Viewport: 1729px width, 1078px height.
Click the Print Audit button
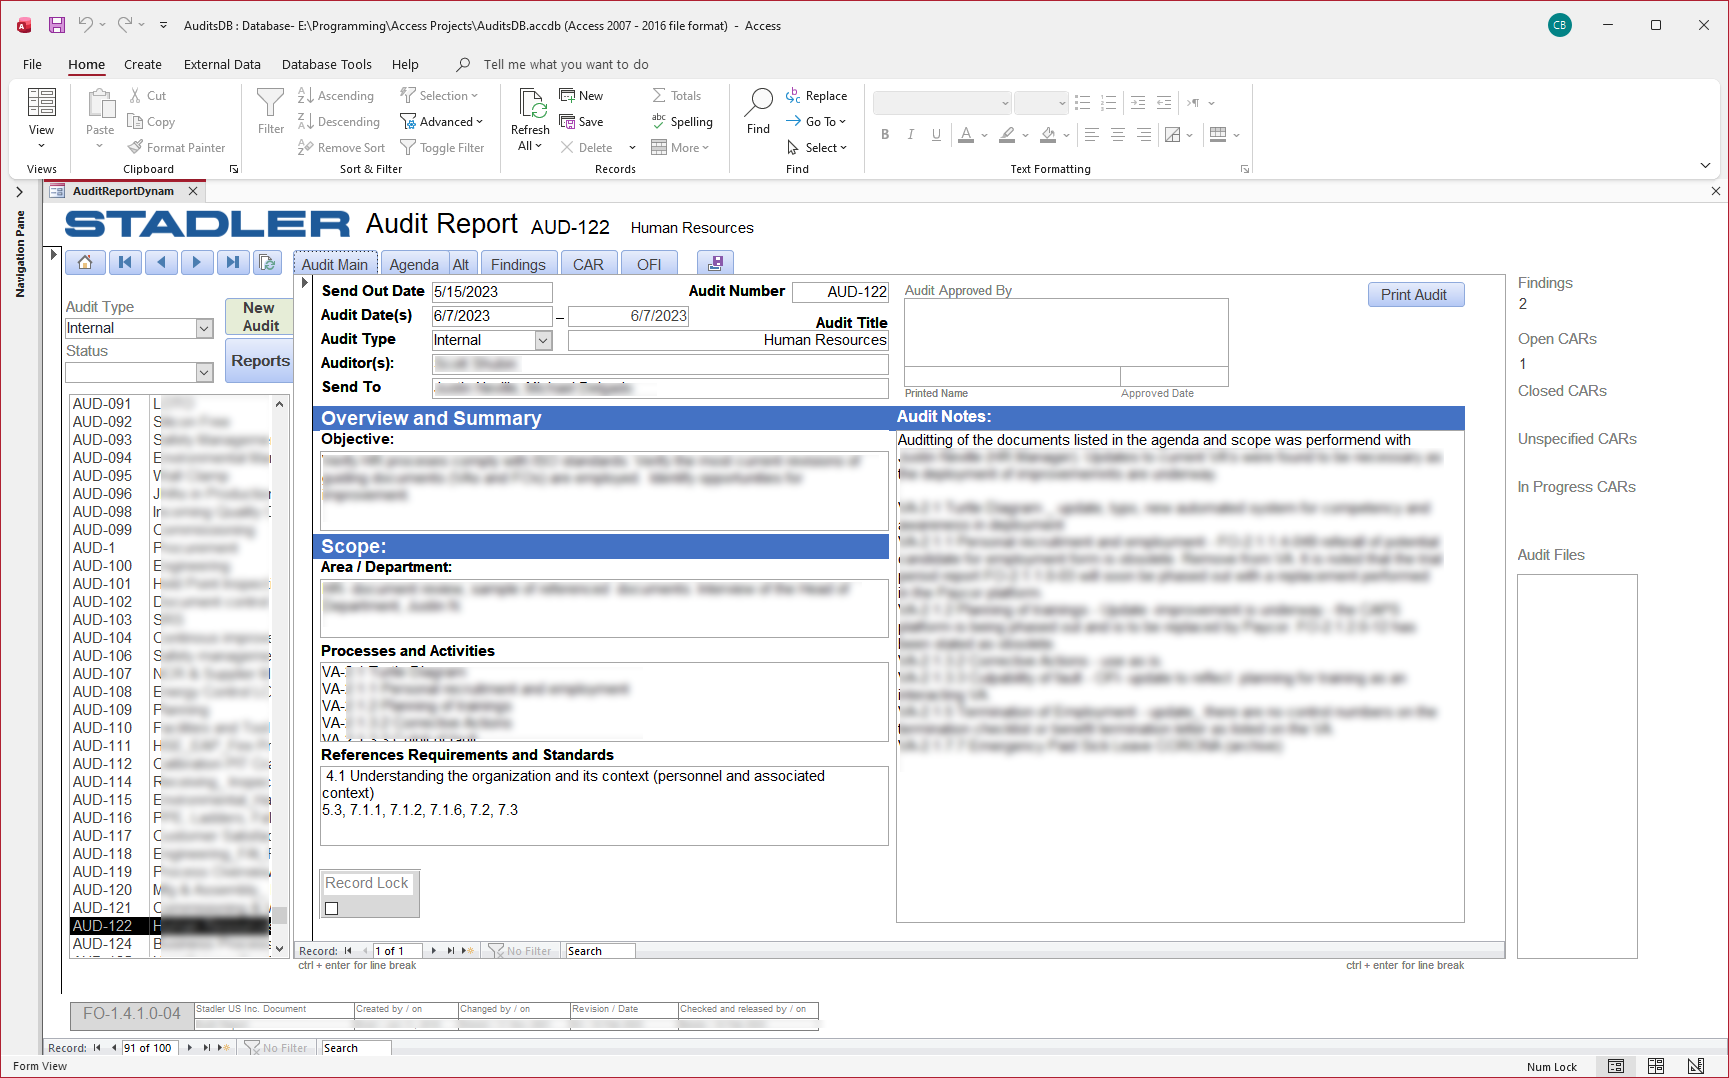pos(1414,295)
